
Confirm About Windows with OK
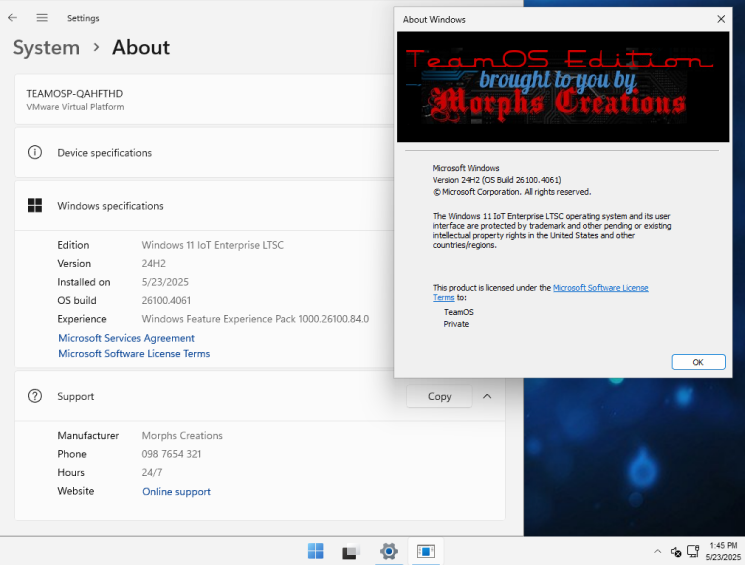[x=698, y=362]
